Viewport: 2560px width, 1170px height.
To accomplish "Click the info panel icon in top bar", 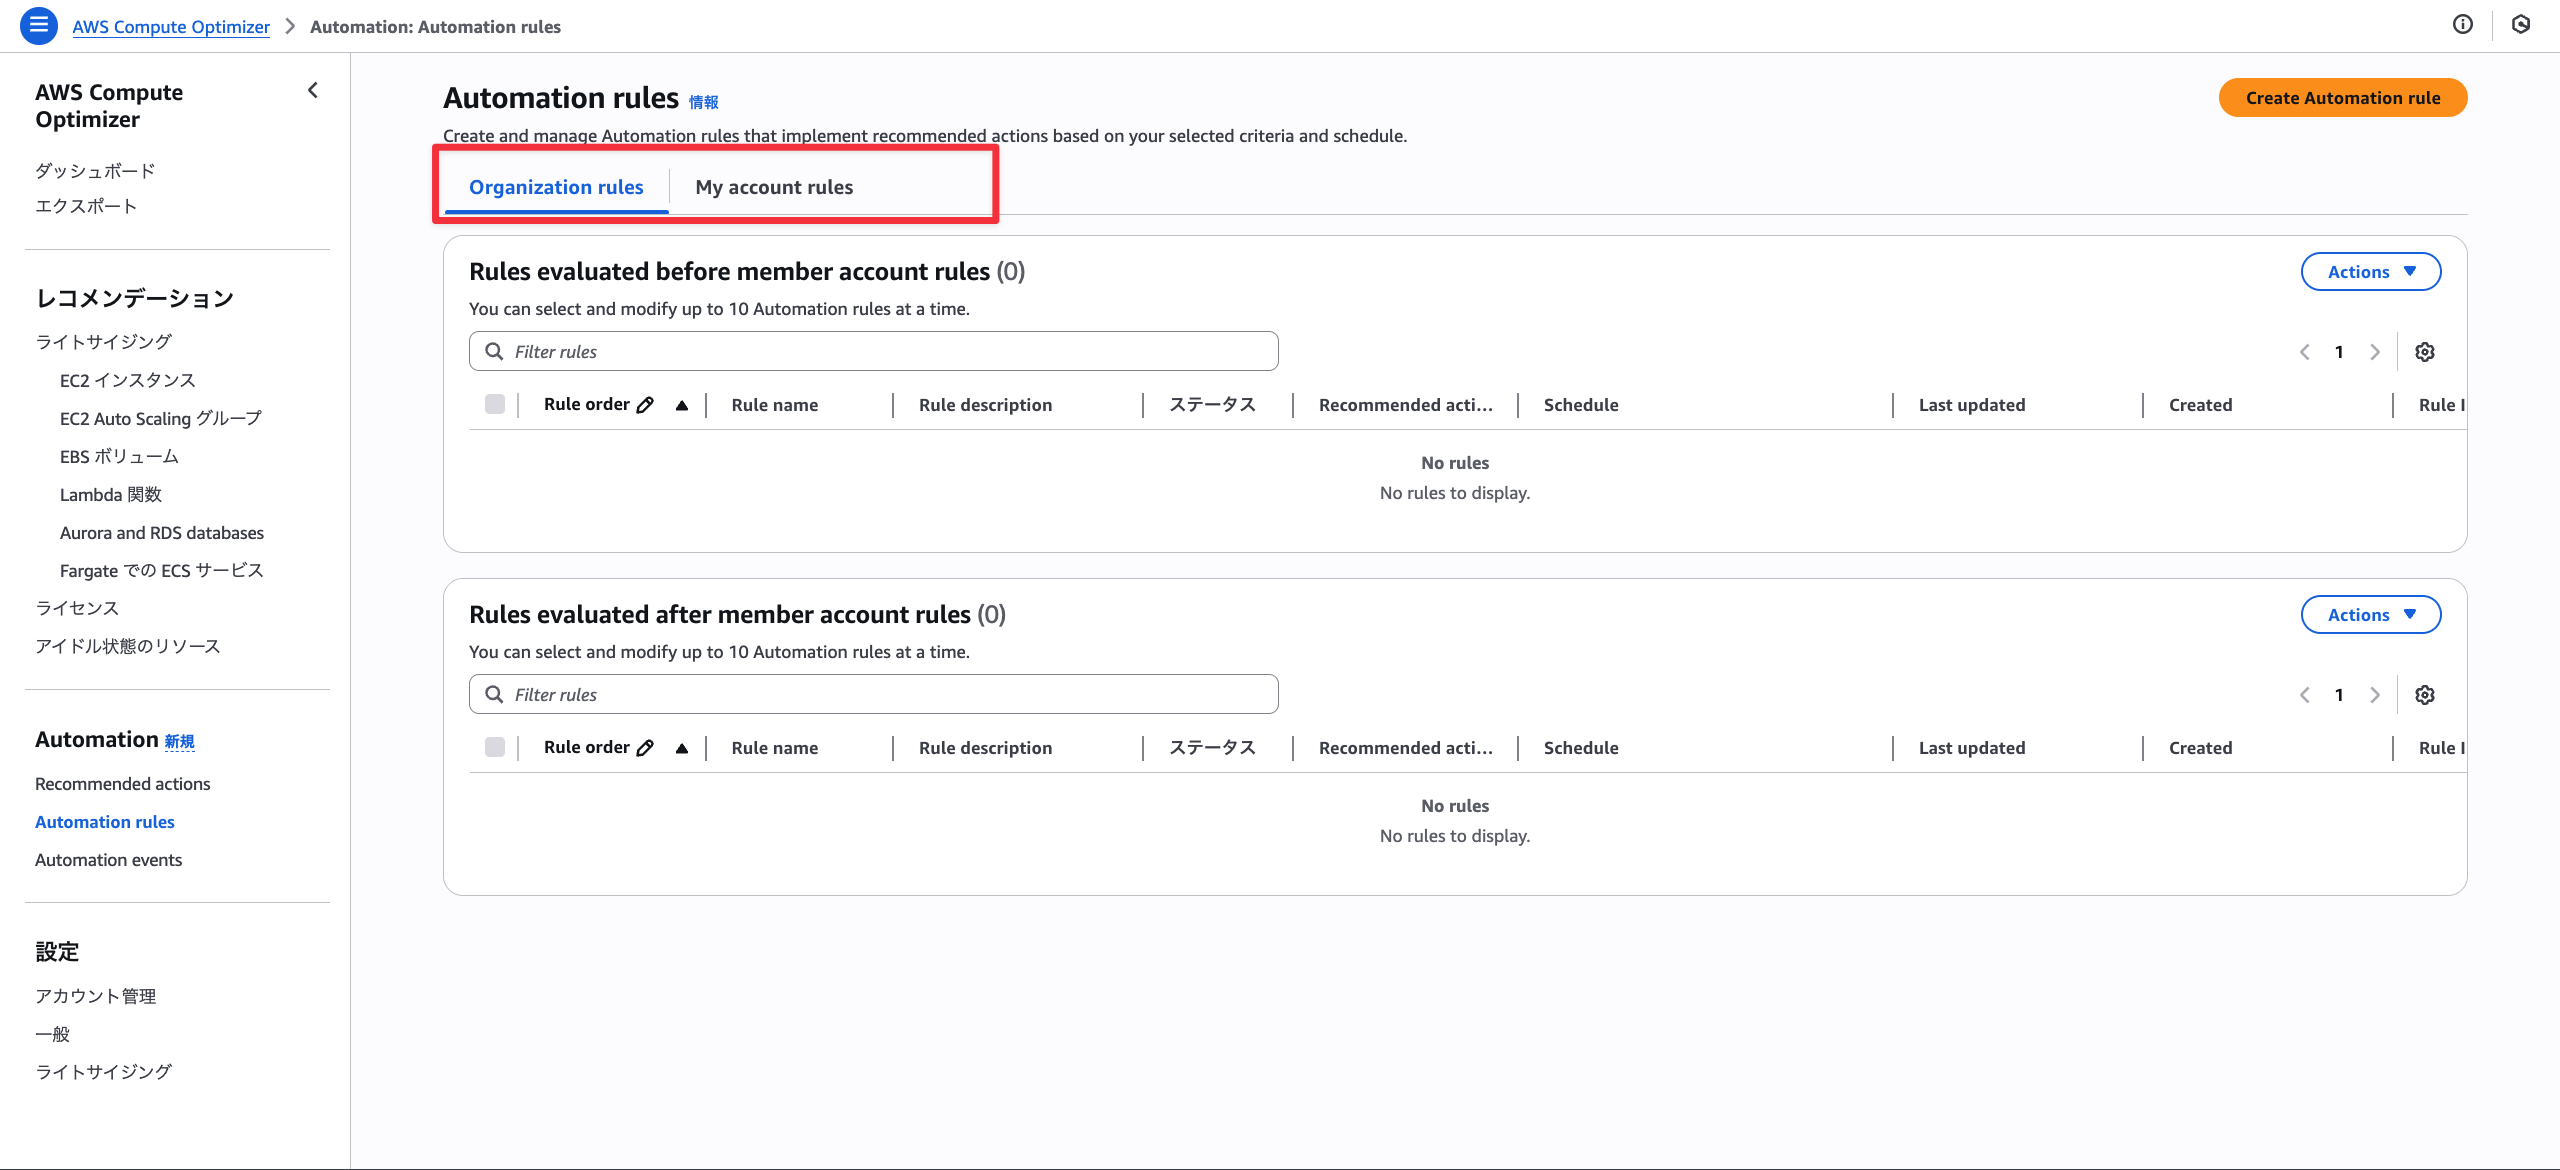I will pyautogui.click(x=2462, y=25).
